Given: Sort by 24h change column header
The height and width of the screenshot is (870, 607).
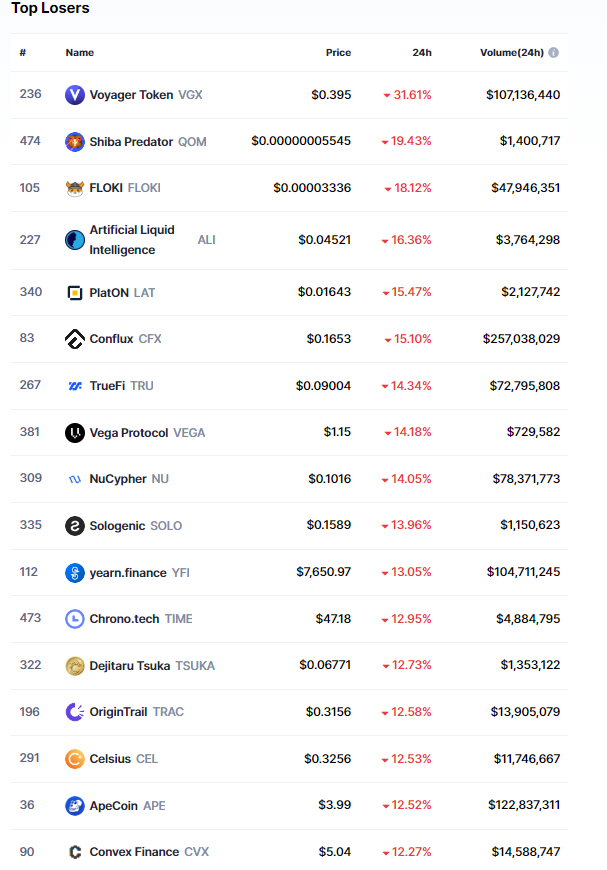Looking at the screenshot, I should (x=422, y=53).
